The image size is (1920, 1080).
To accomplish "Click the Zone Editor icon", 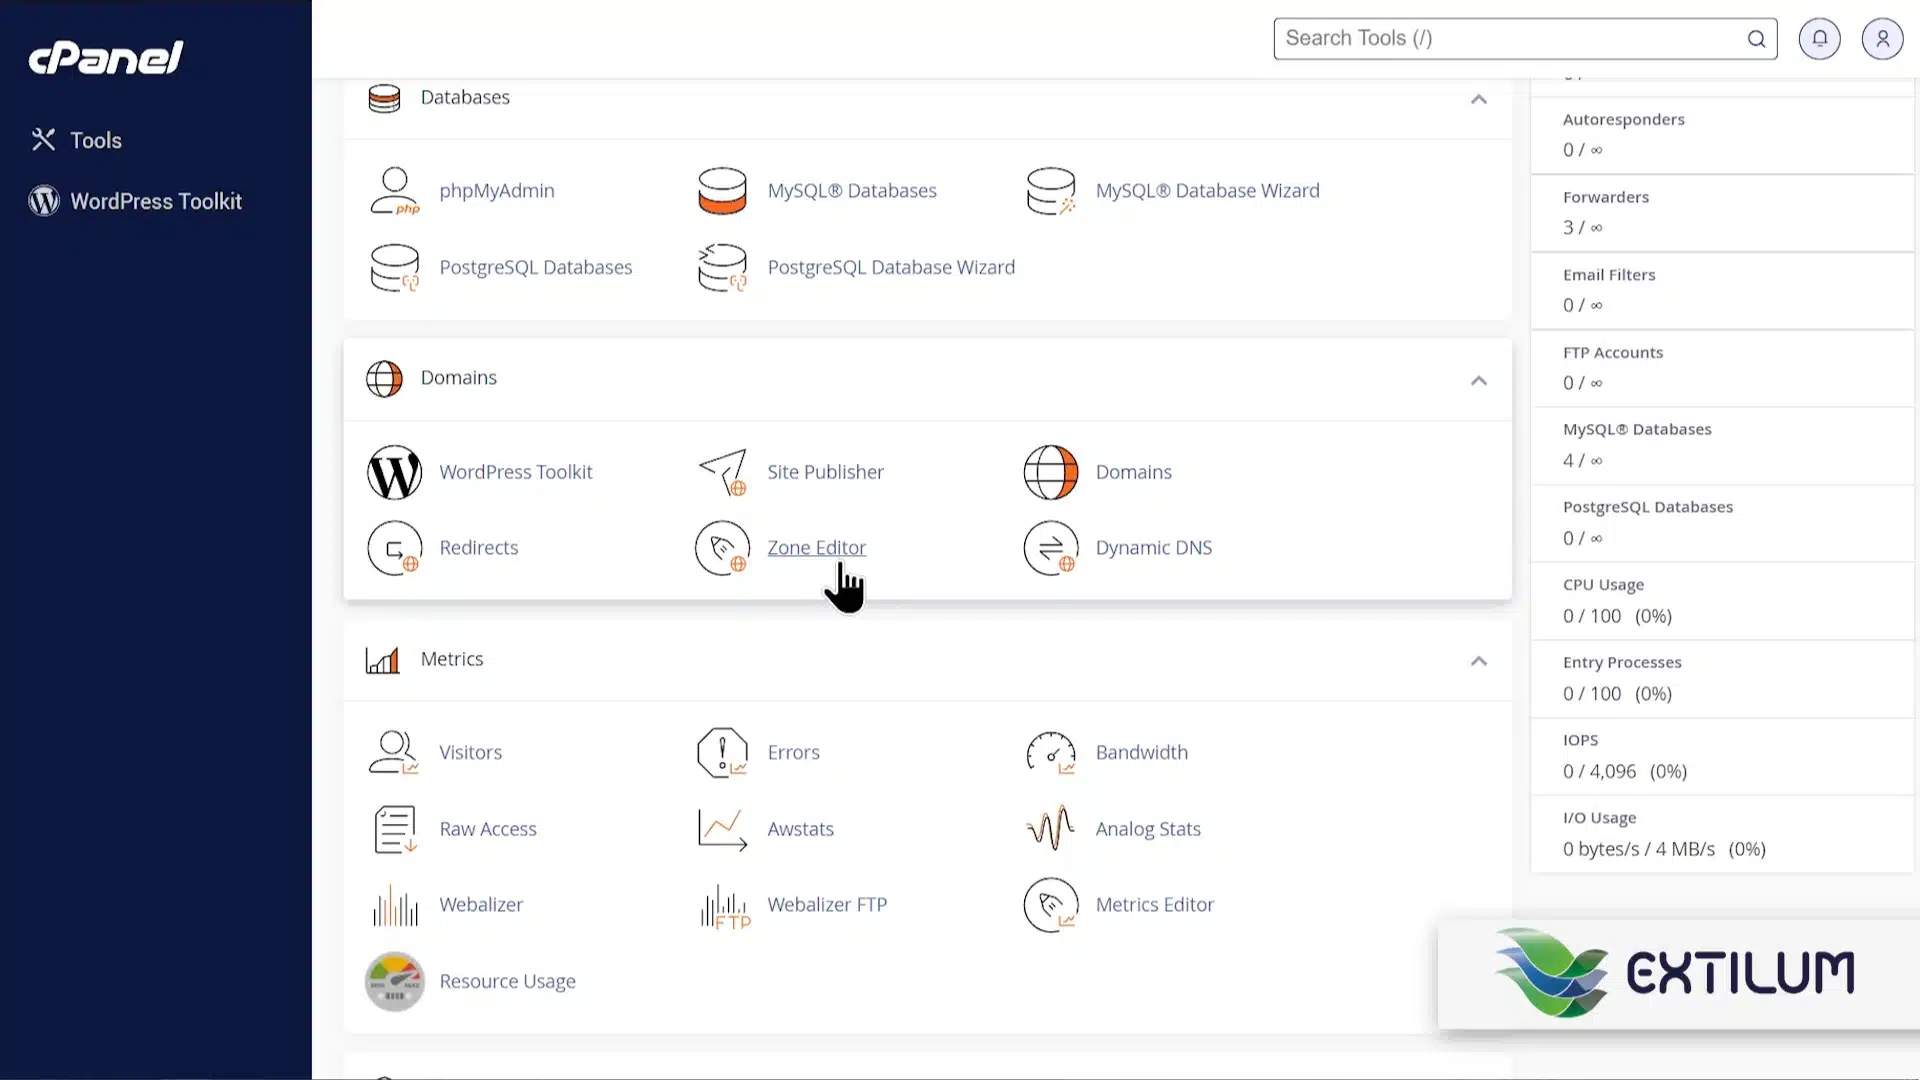I will point(722,548).
